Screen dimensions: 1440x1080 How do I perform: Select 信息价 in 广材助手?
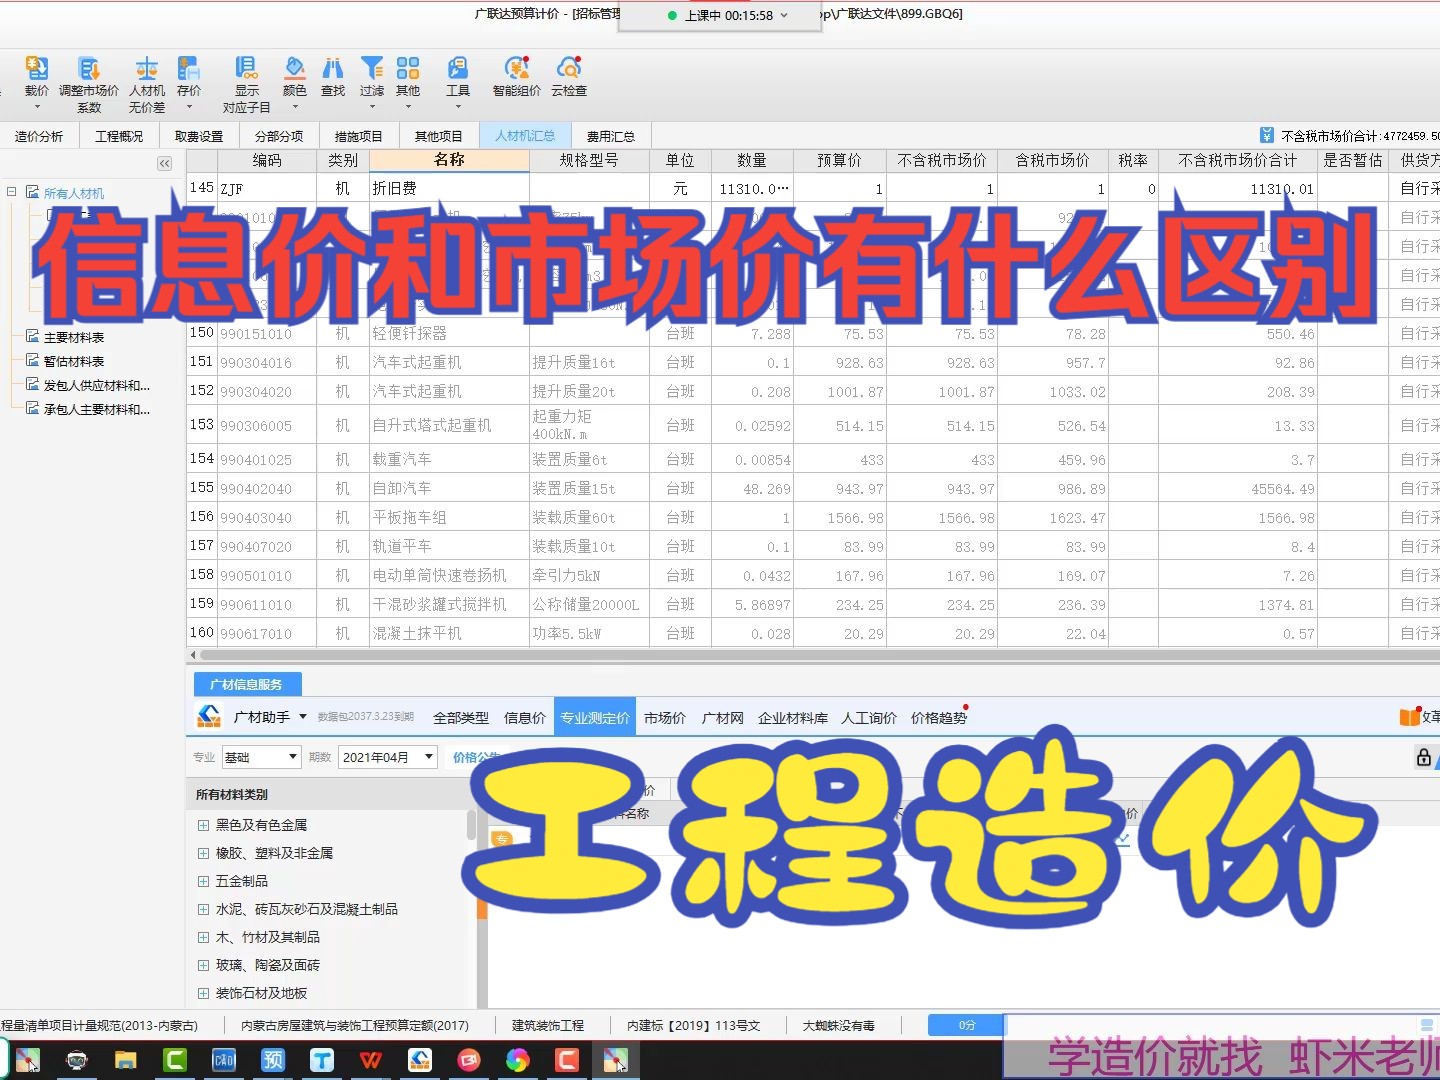tap(525, 717)
